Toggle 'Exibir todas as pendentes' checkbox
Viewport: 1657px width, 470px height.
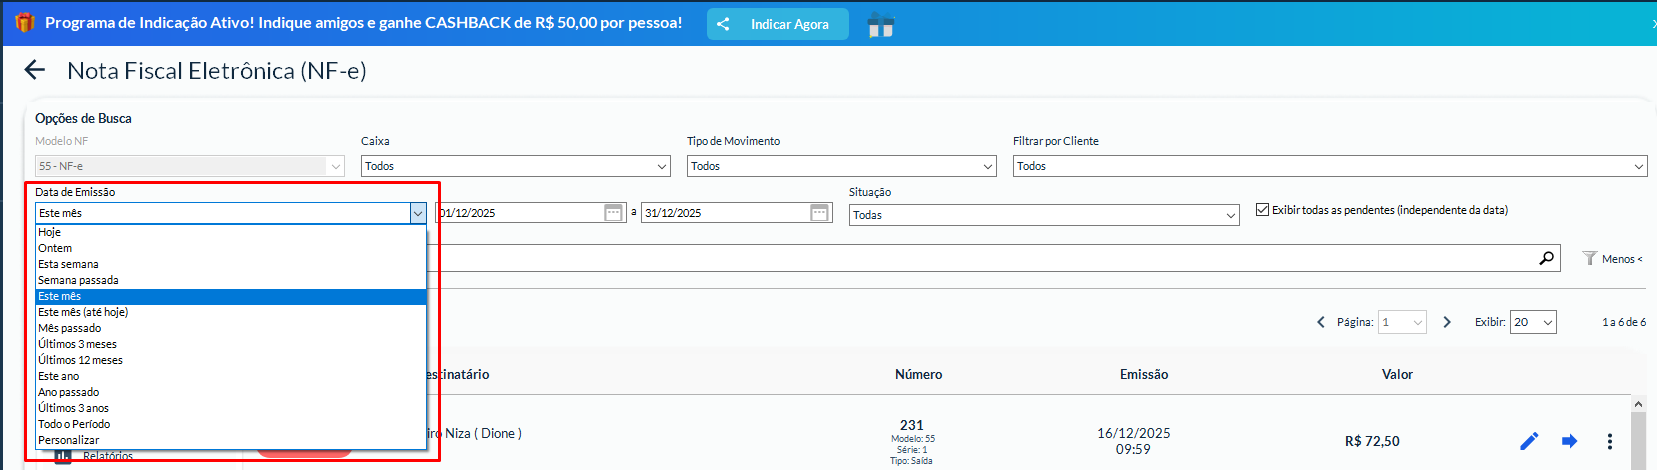pos(1262,210)
